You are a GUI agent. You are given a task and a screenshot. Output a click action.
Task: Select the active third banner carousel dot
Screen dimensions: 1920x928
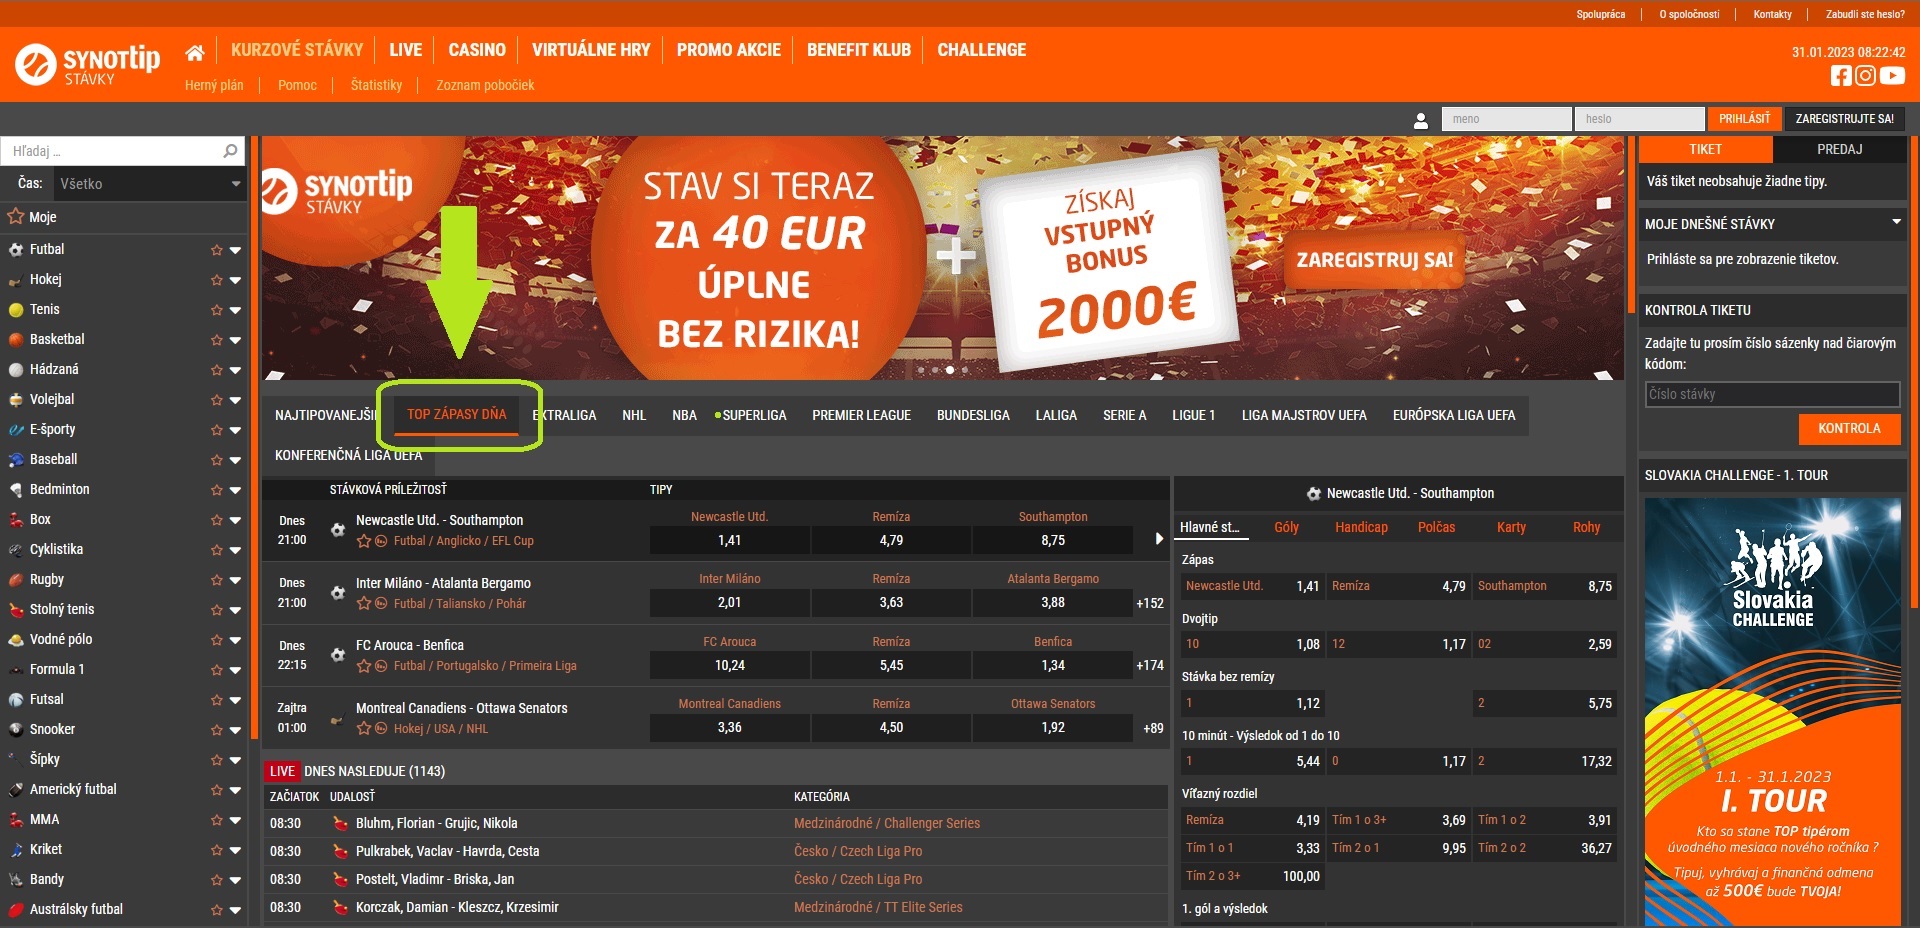950,370
